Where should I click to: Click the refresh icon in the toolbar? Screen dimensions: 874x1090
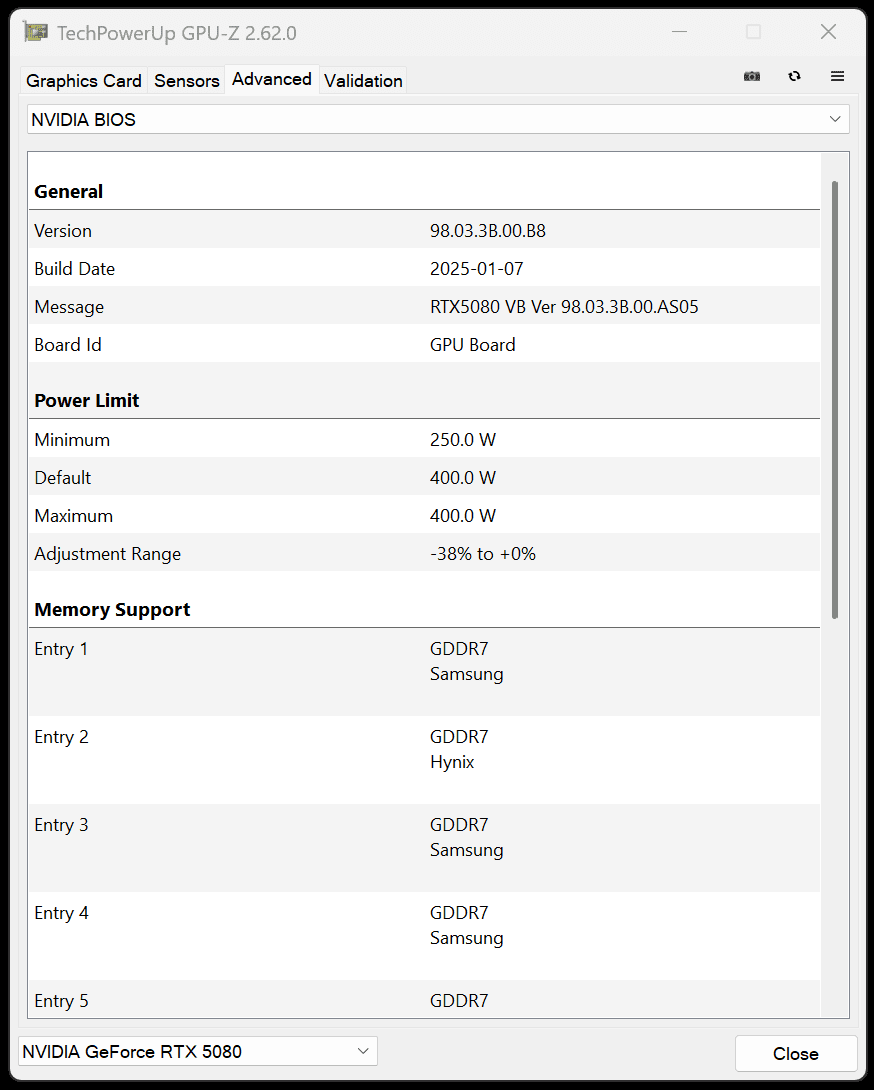point(795,76)
